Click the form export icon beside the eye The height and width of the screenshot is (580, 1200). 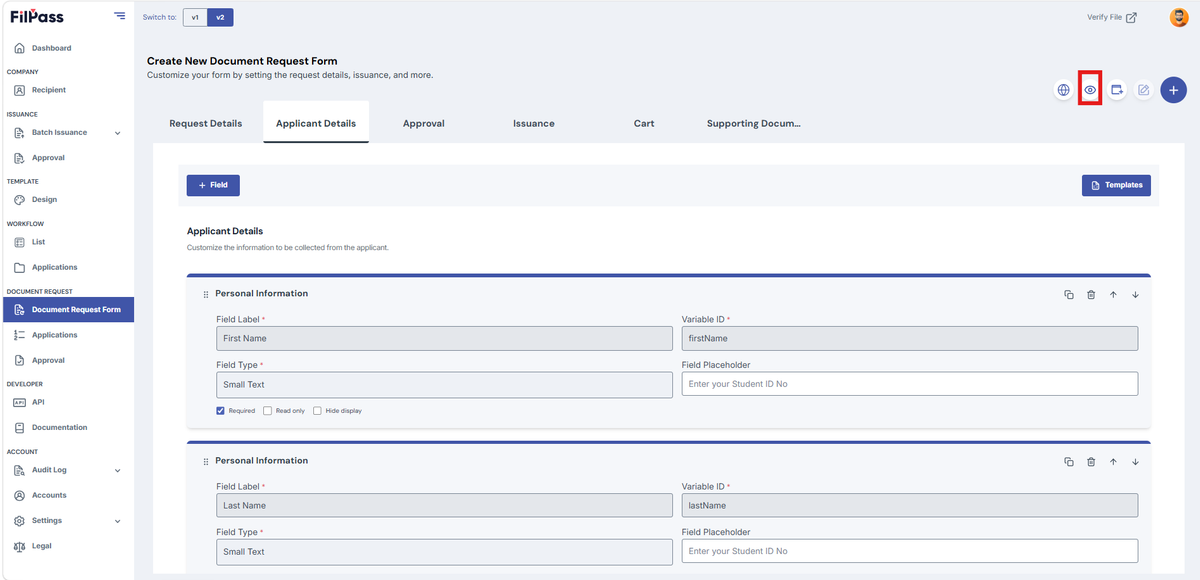1117,90
